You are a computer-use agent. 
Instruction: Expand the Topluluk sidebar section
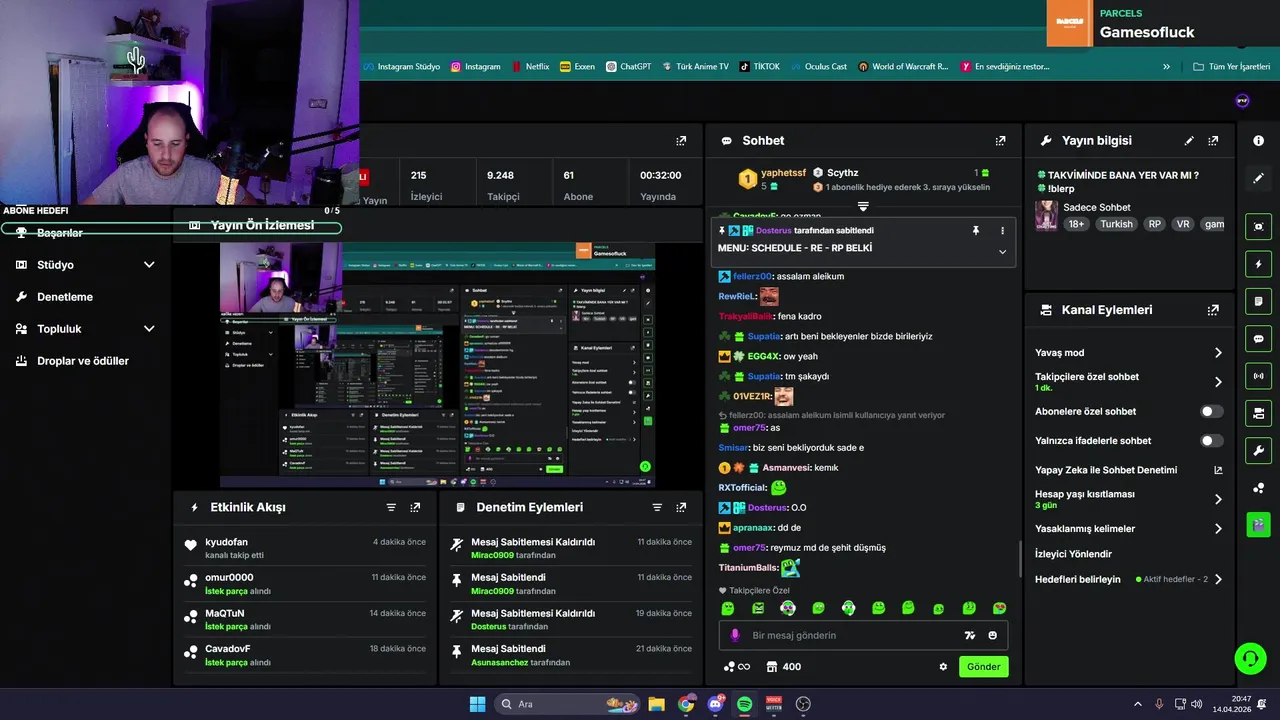tap(149, 329)
